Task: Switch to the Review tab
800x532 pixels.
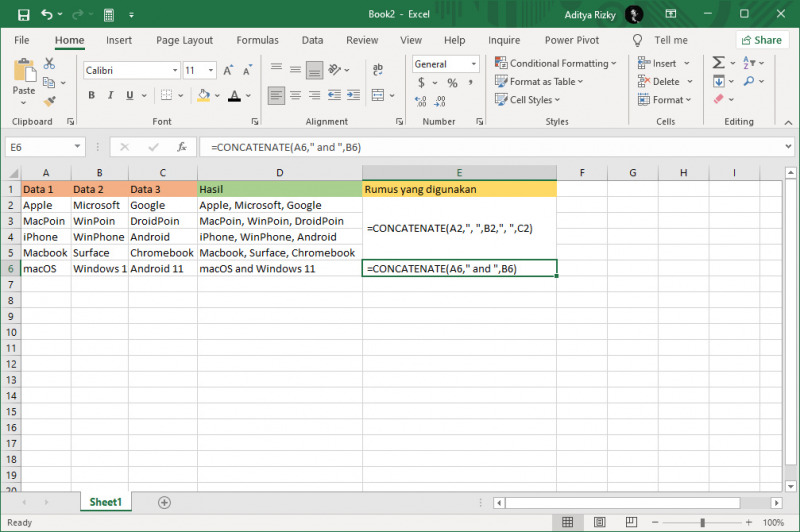Action: [x=362, y=40]
